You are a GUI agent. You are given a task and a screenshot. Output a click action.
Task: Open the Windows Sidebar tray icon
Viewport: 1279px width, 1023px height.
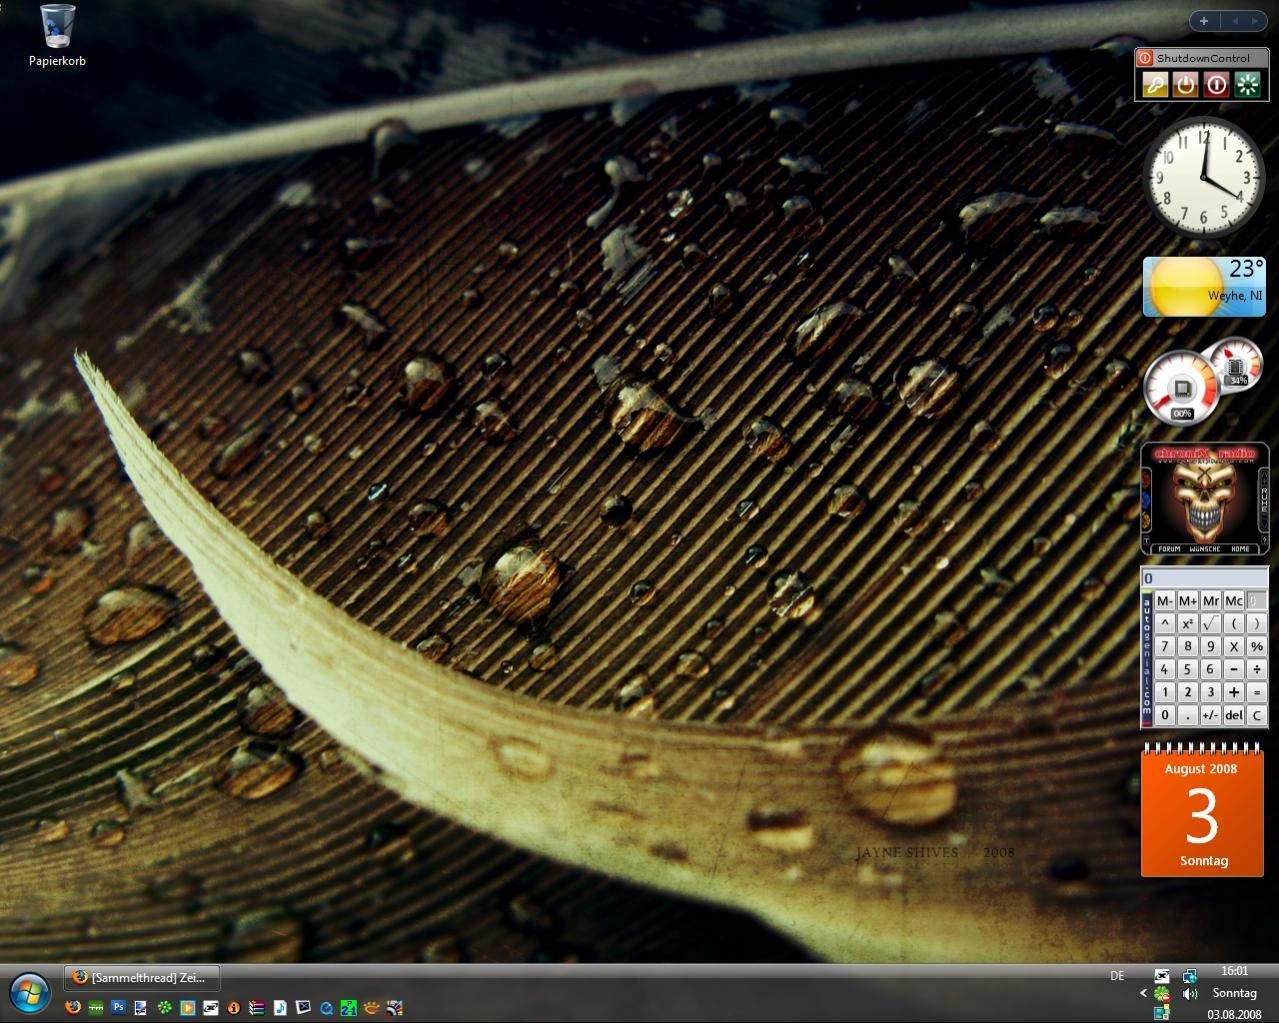1162,1012
